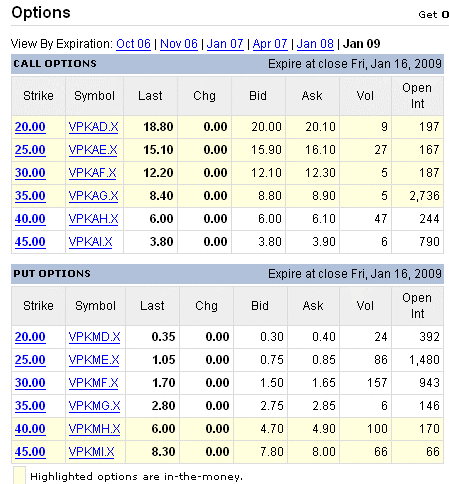Image resolution: width=449 pixels, height=484 pixels.
Task: Open the VPKMF.X put contract
Action: pos(93,383)
